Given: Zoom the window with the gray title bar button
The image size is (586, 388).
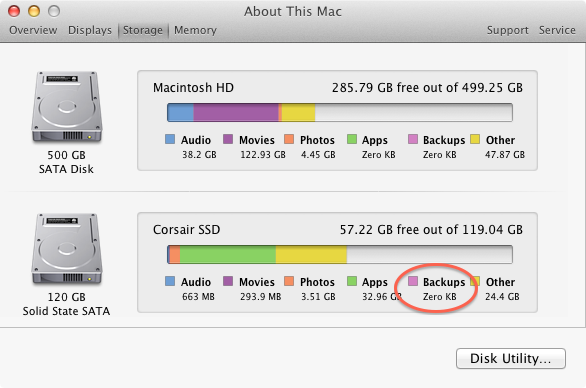Looking at the screenshot, I should click(x=54, y=11).
